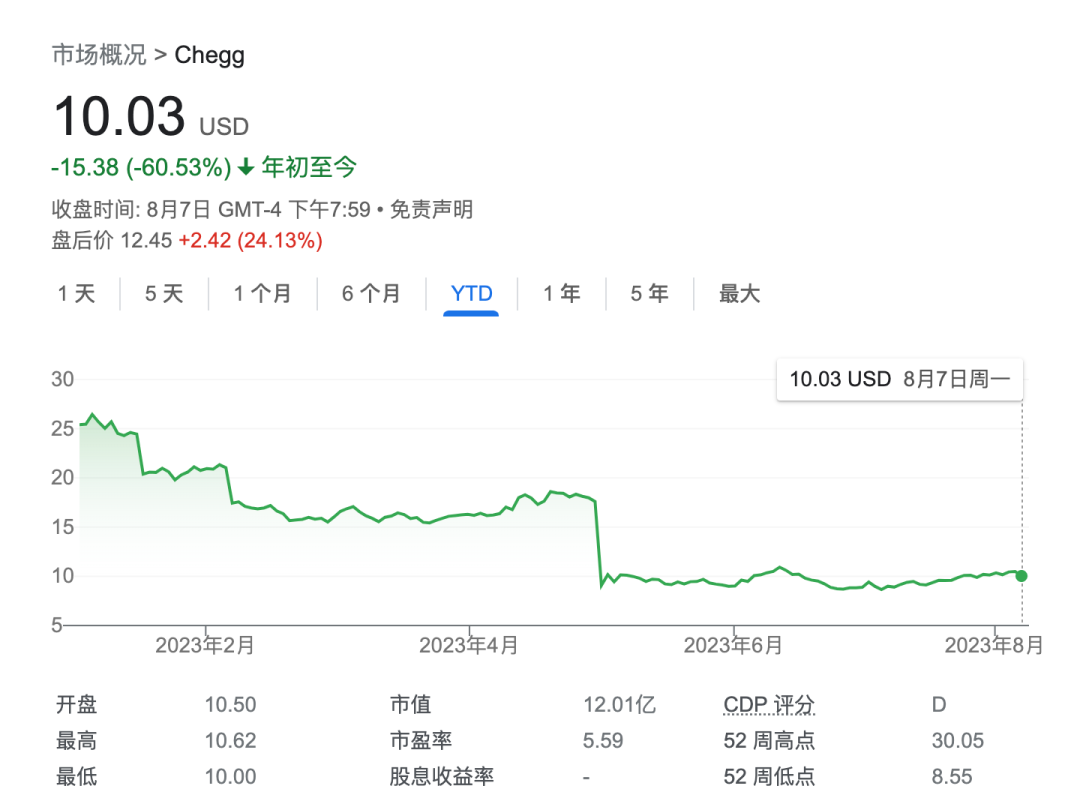Show the 1 年 chart view

[562, 294]
